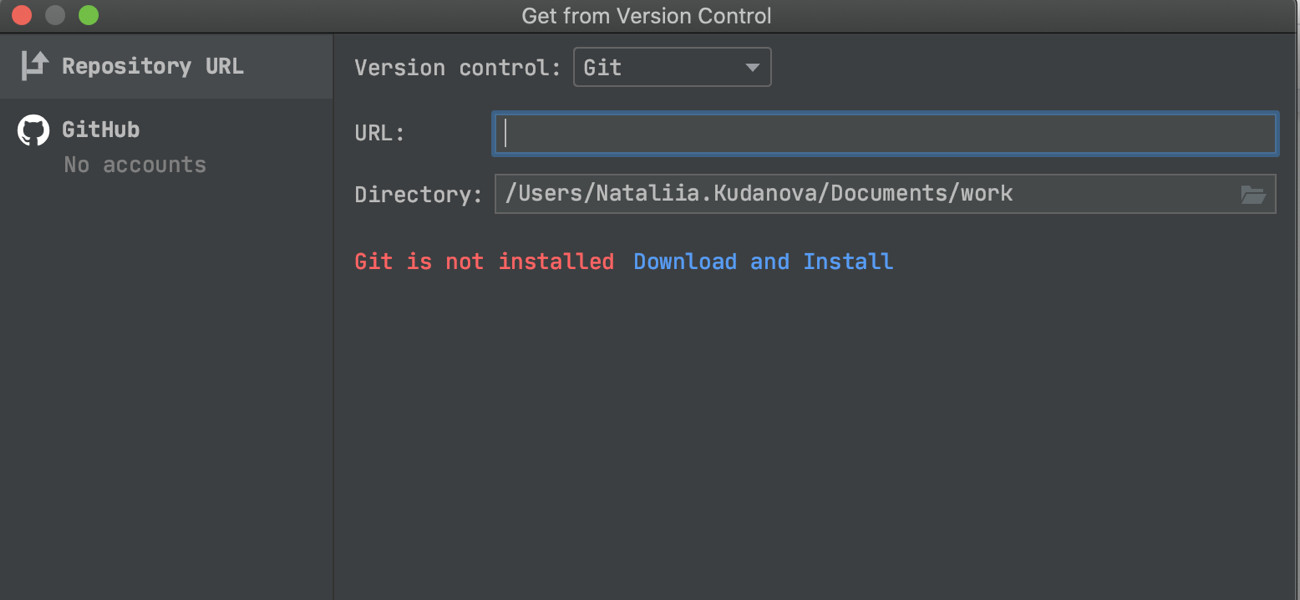The image size is (1300, 600).
Task: Minimize the dialog with the gray button
Action: click(55, 15)
